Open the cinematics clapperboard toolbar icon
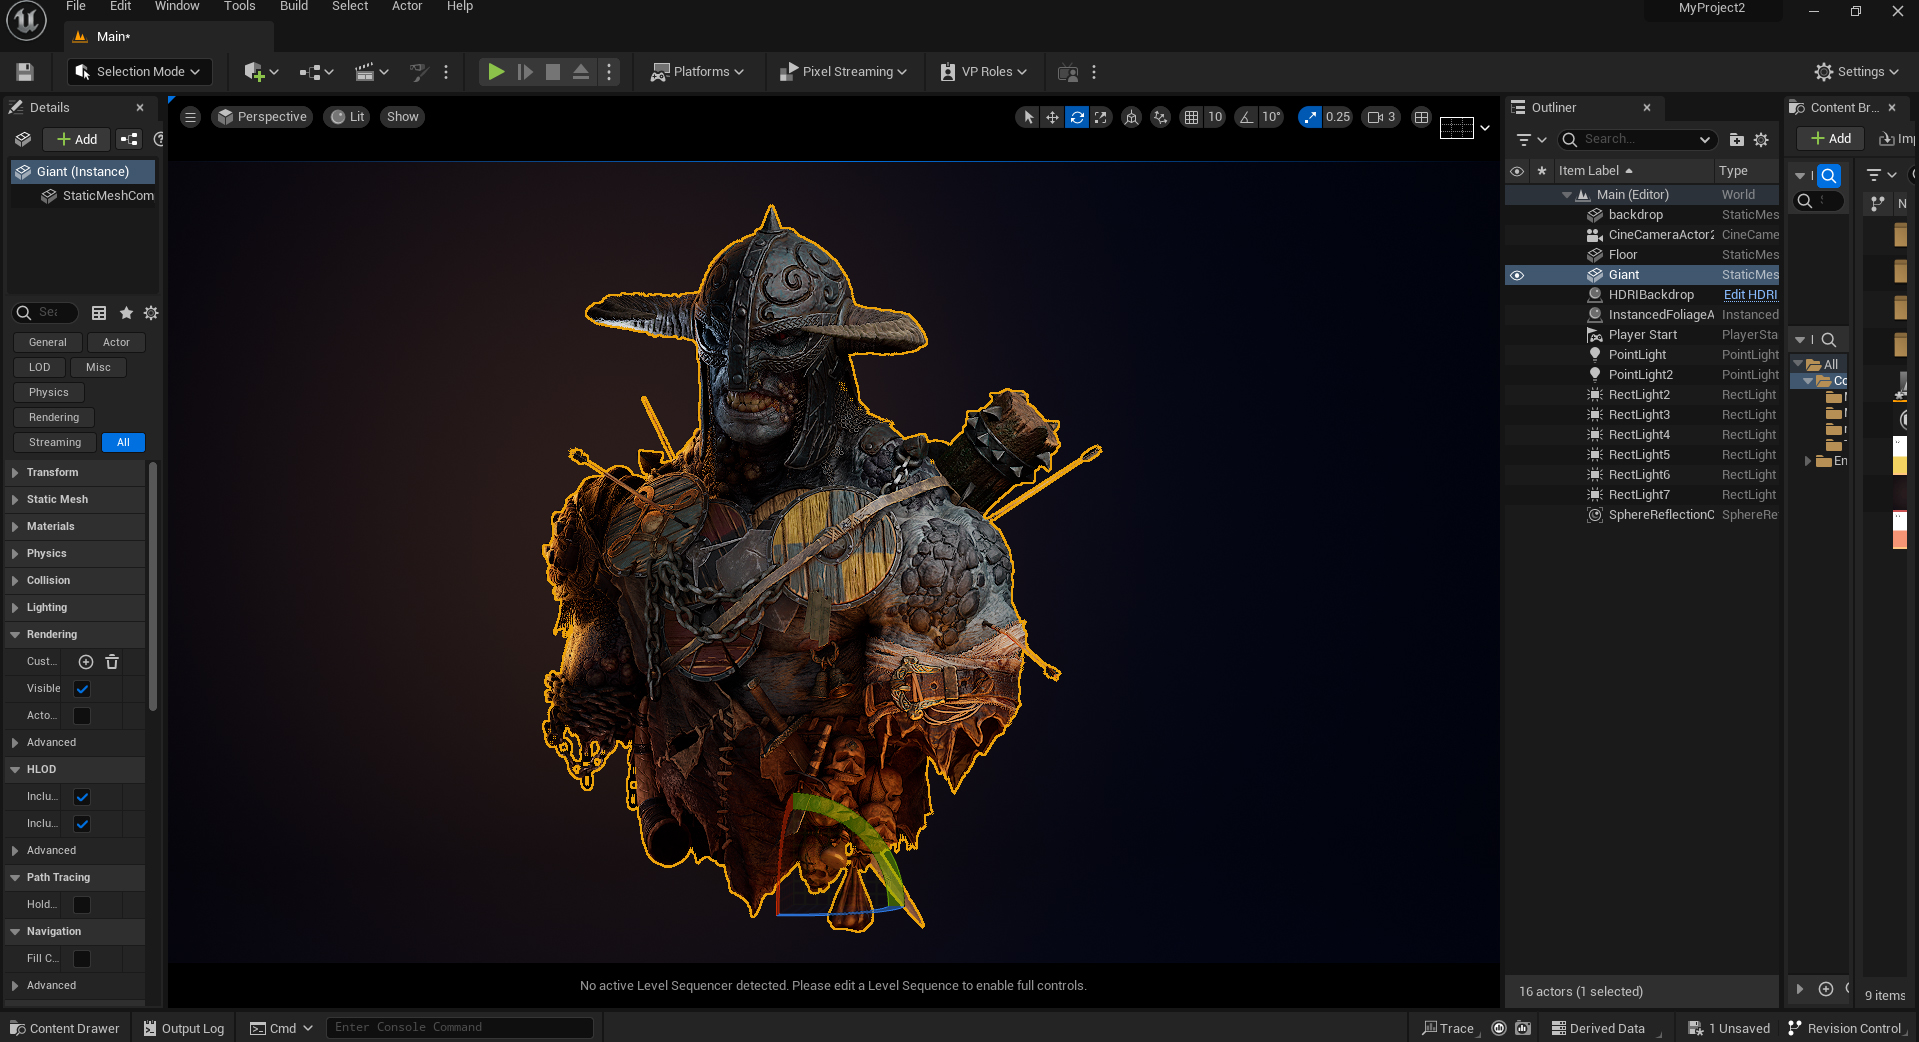Viewport: 1919px width, 1042px height. tap(372, 72)
